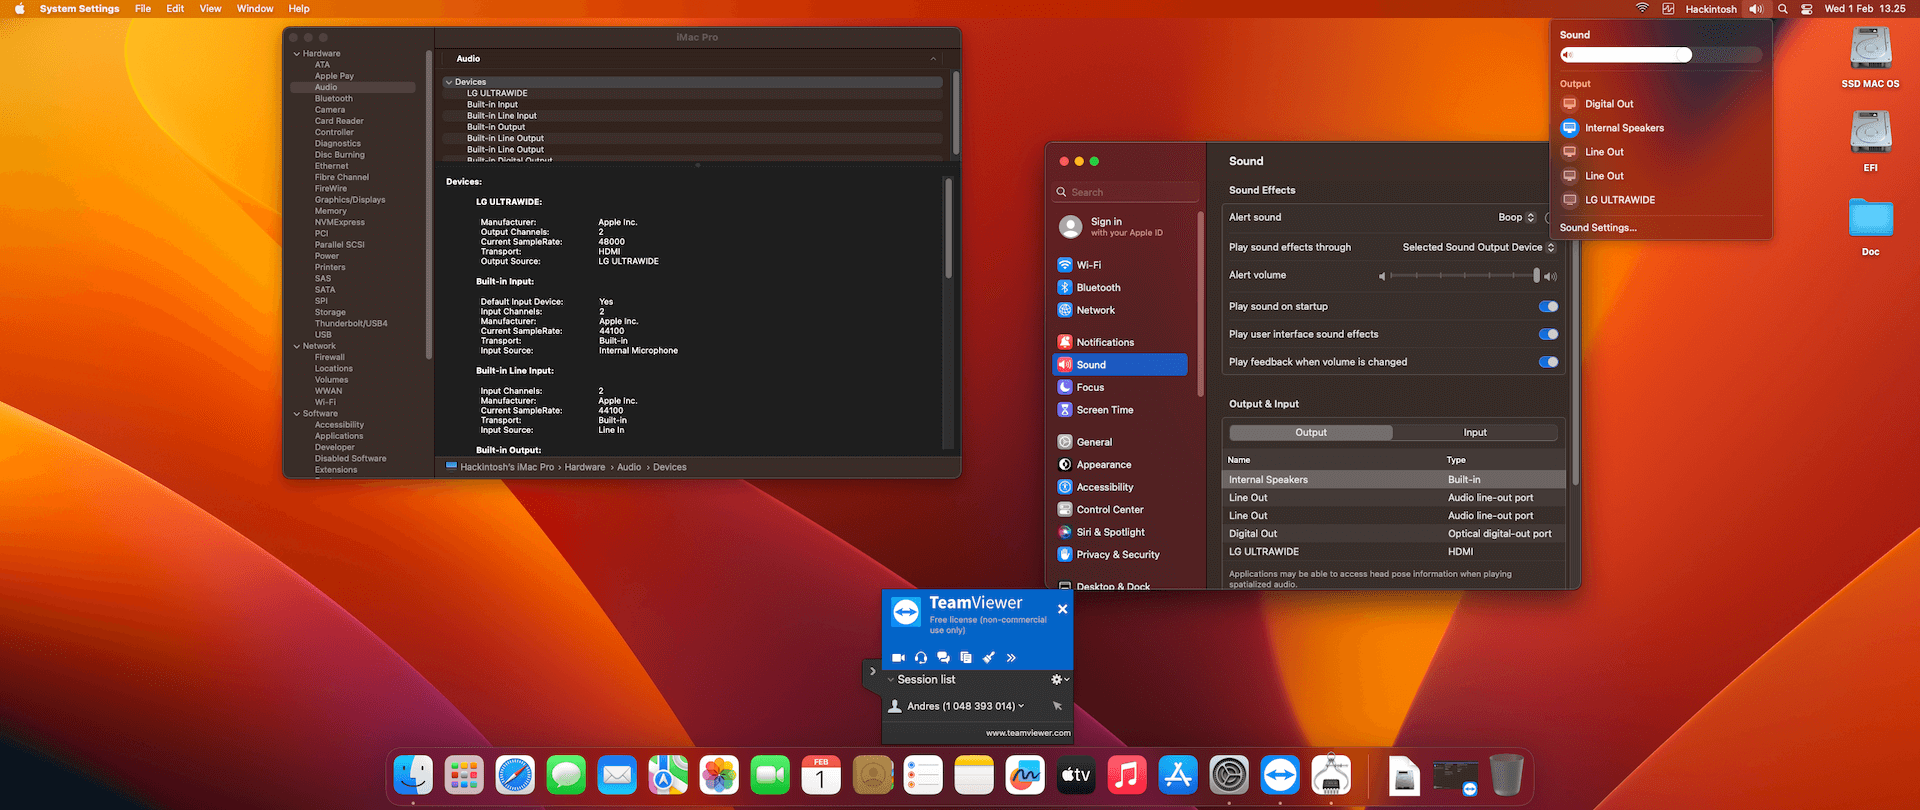1920x810 pixels.
Task: Choose Internal Speakers in Sound menu popup
Action: (1660, 128)
